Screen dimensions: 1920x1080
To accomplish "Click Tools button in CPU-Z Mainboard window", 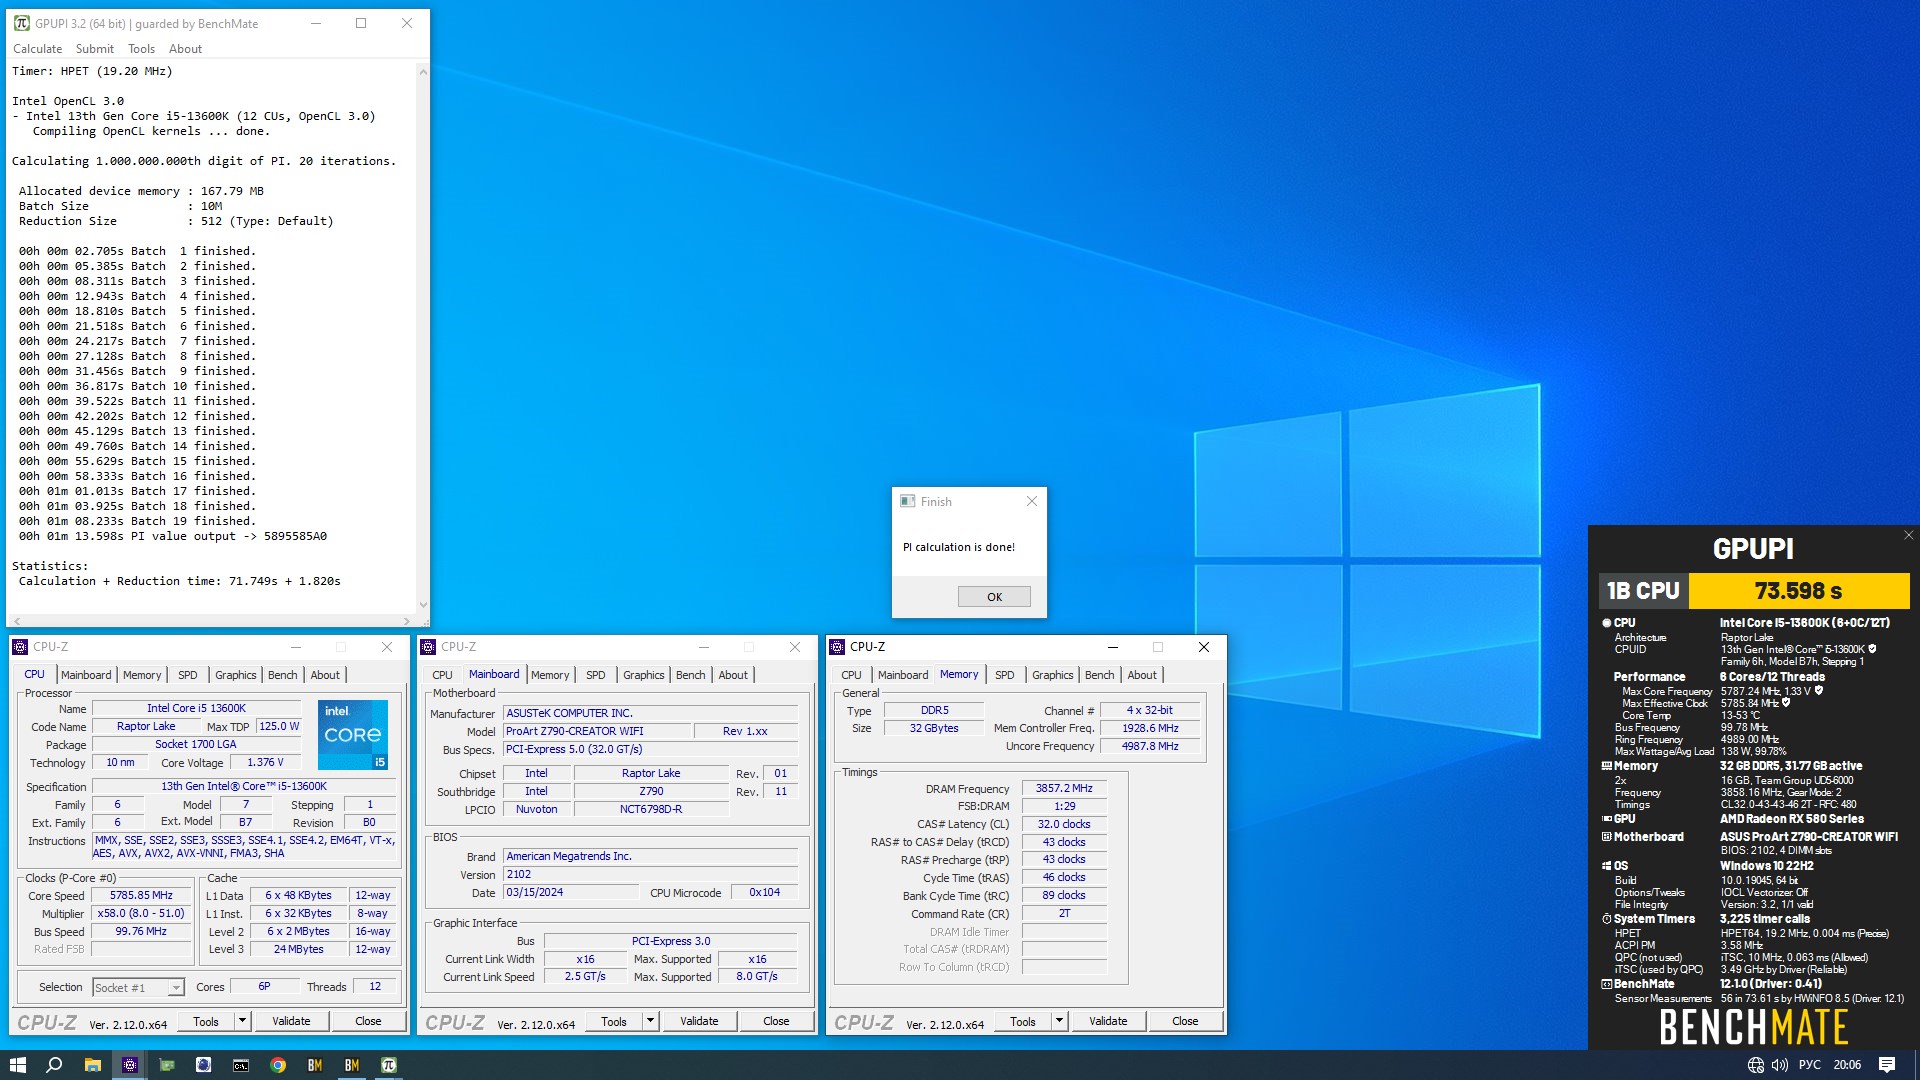I will (x=614, y=1021).
